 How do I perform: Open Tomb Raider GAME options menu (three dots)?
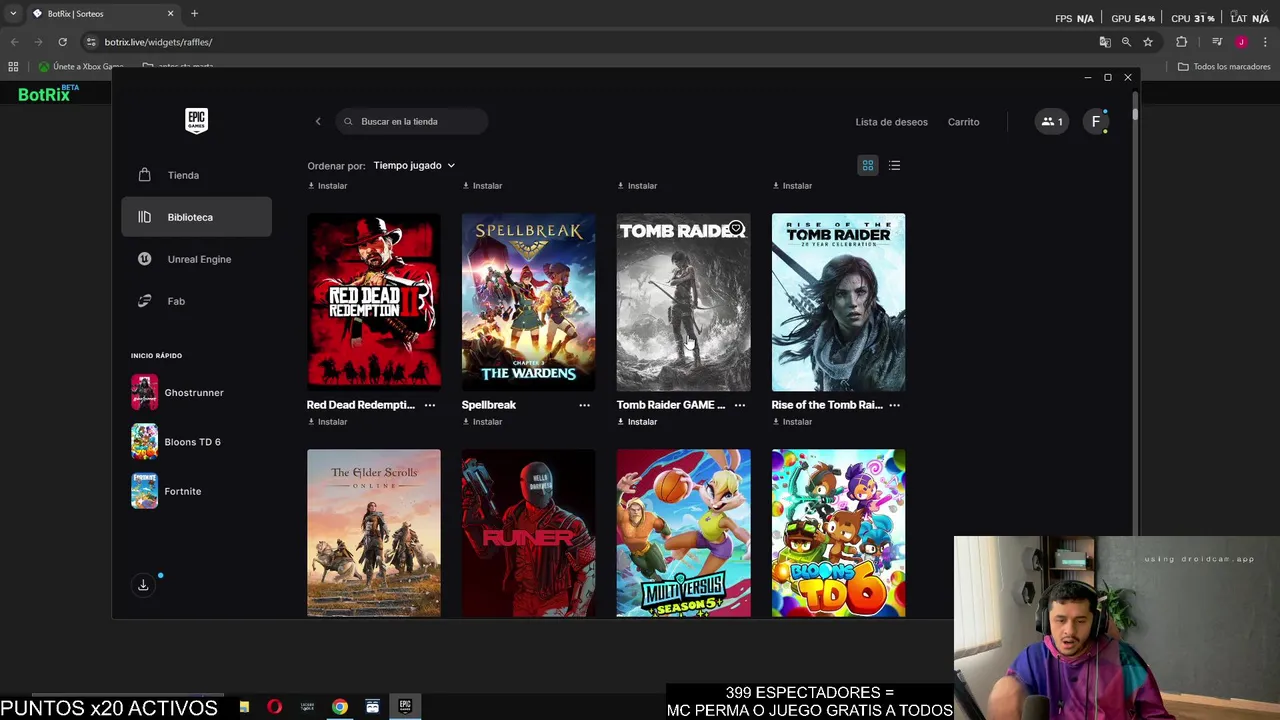[x=740, y=405]
